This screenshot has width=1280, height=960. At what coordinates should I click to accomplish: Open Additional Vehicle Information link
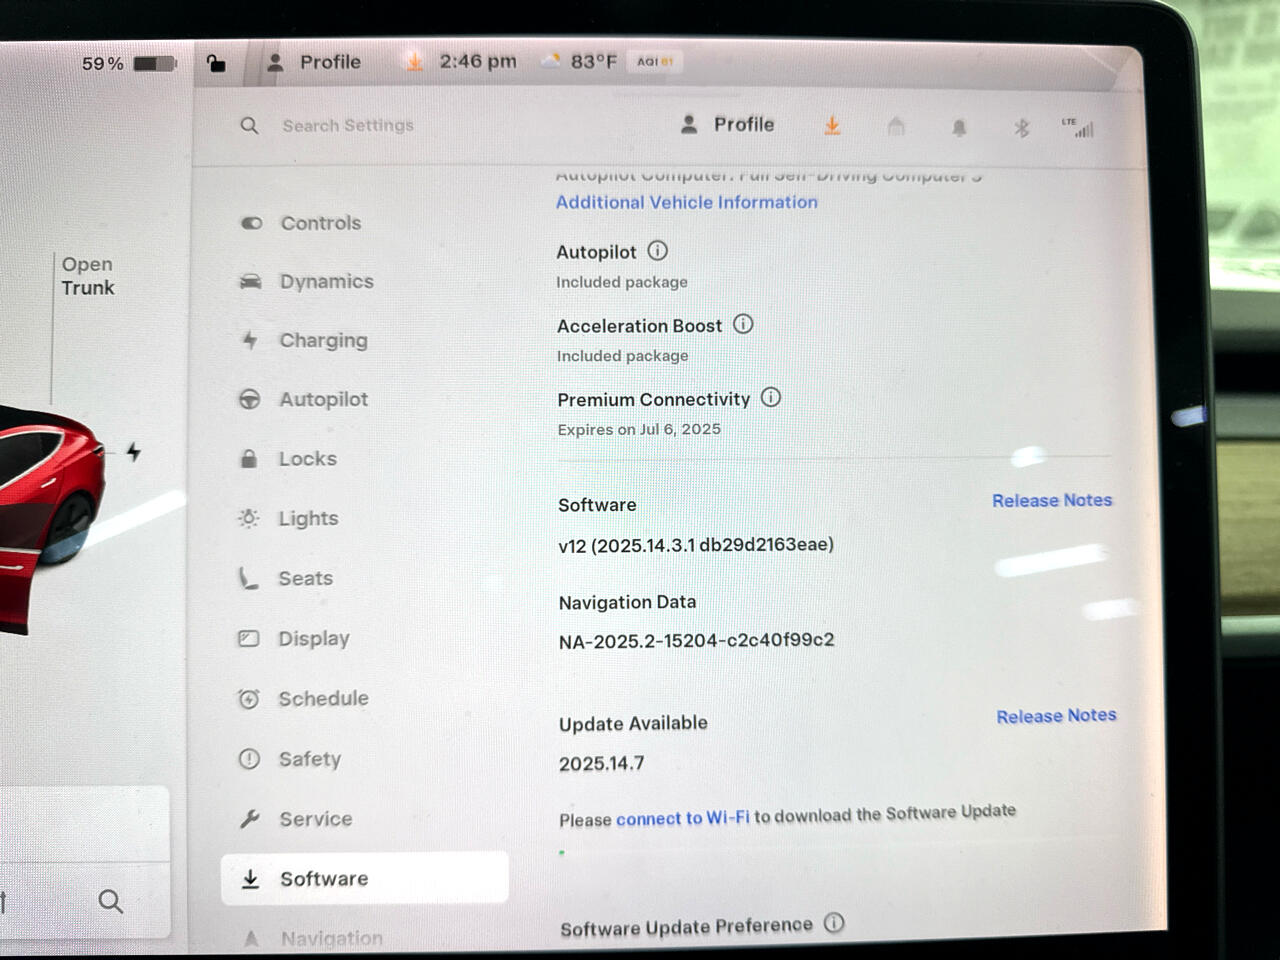(687, 202)
